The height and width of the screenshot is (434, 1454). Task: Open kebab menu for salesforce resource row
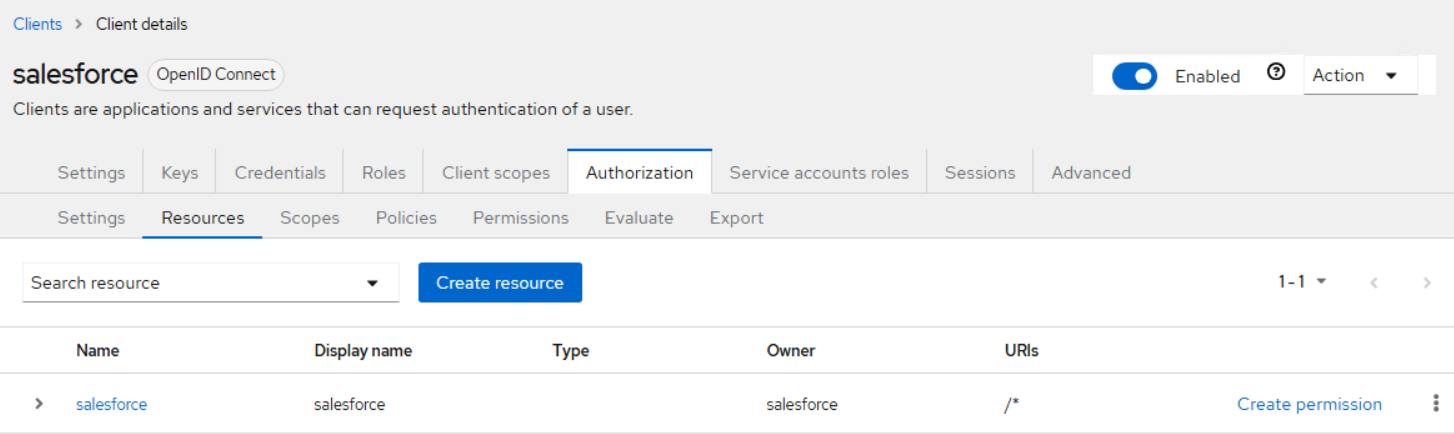[x=1435, y=404]
